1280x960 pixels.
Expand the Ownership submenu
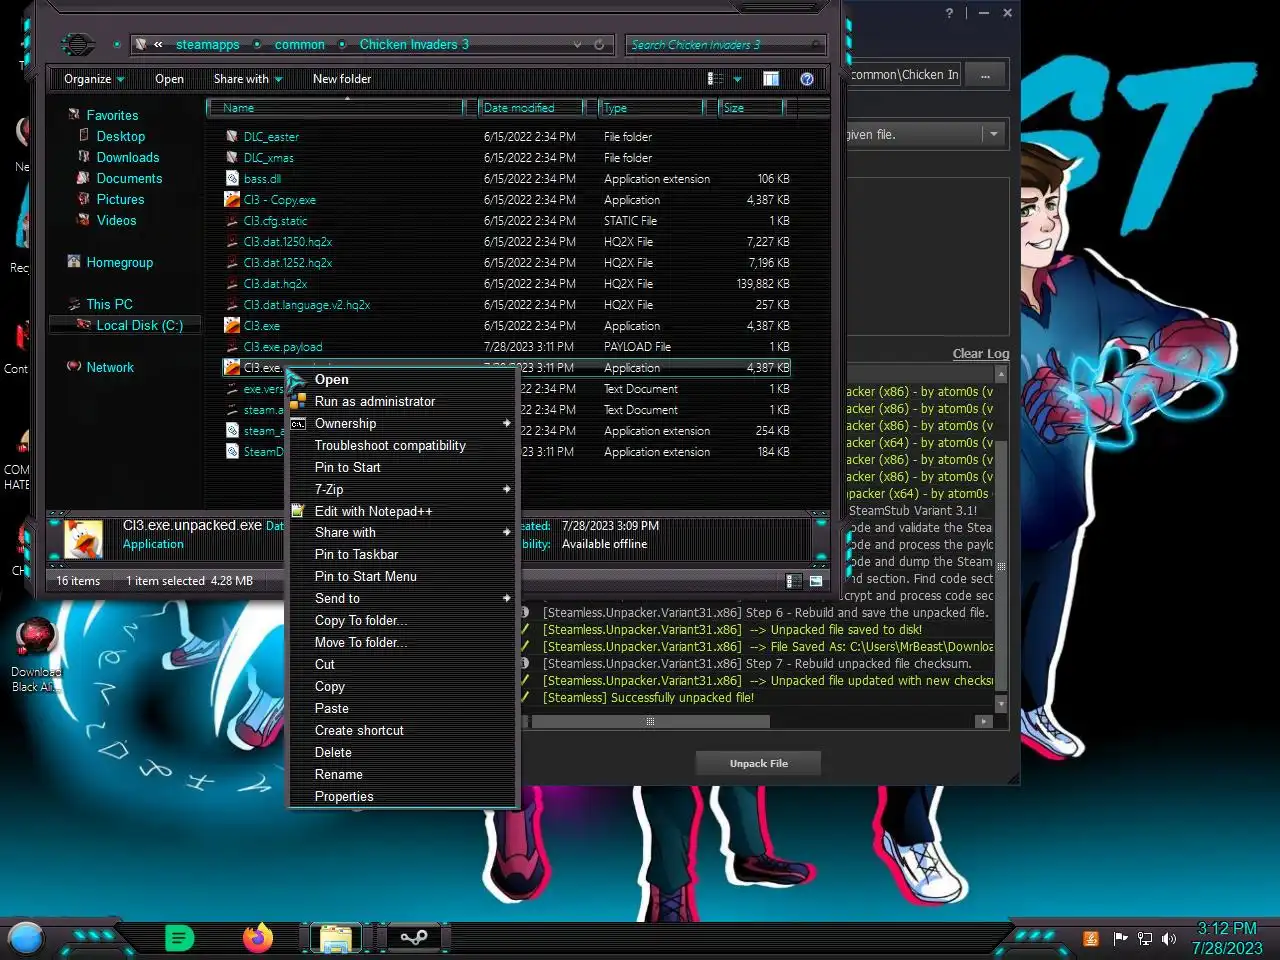[x=507, y=424]
